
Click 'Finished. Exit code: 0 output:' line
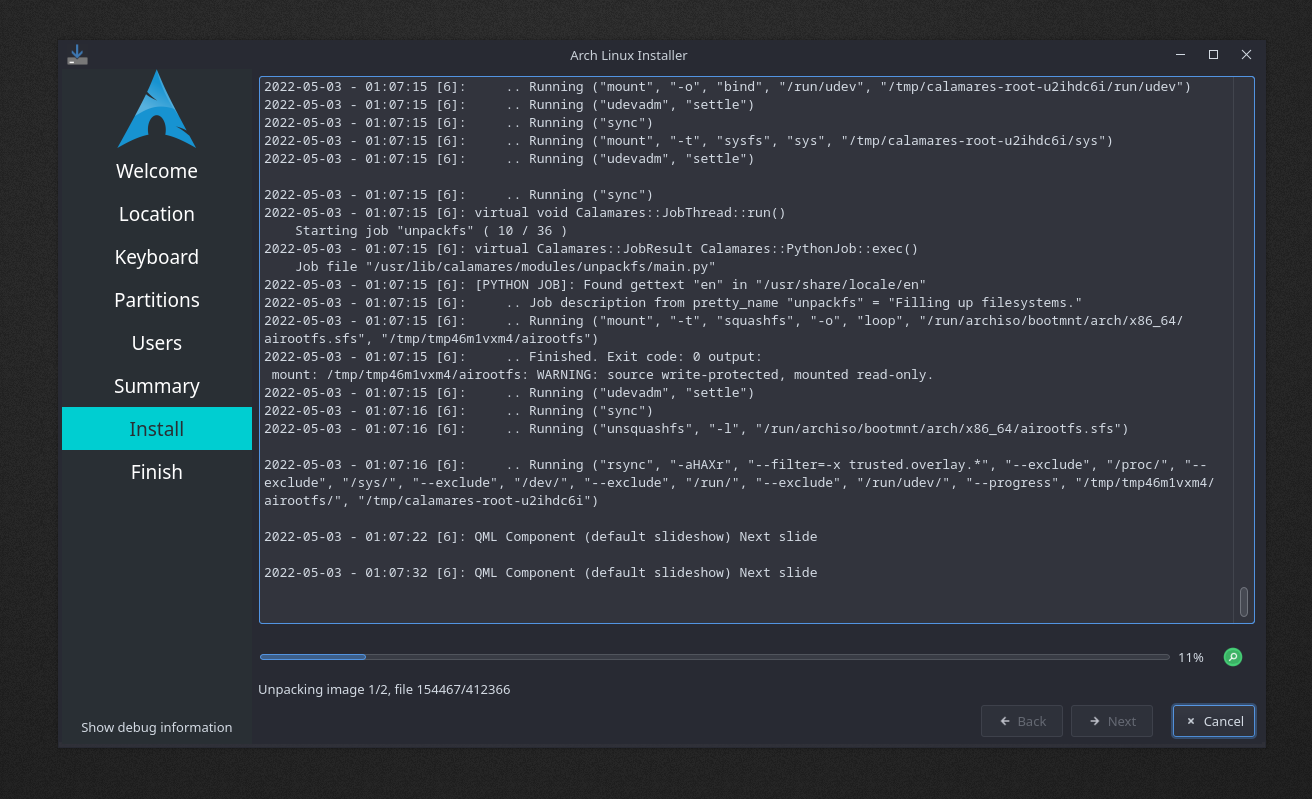click(513, 357)
